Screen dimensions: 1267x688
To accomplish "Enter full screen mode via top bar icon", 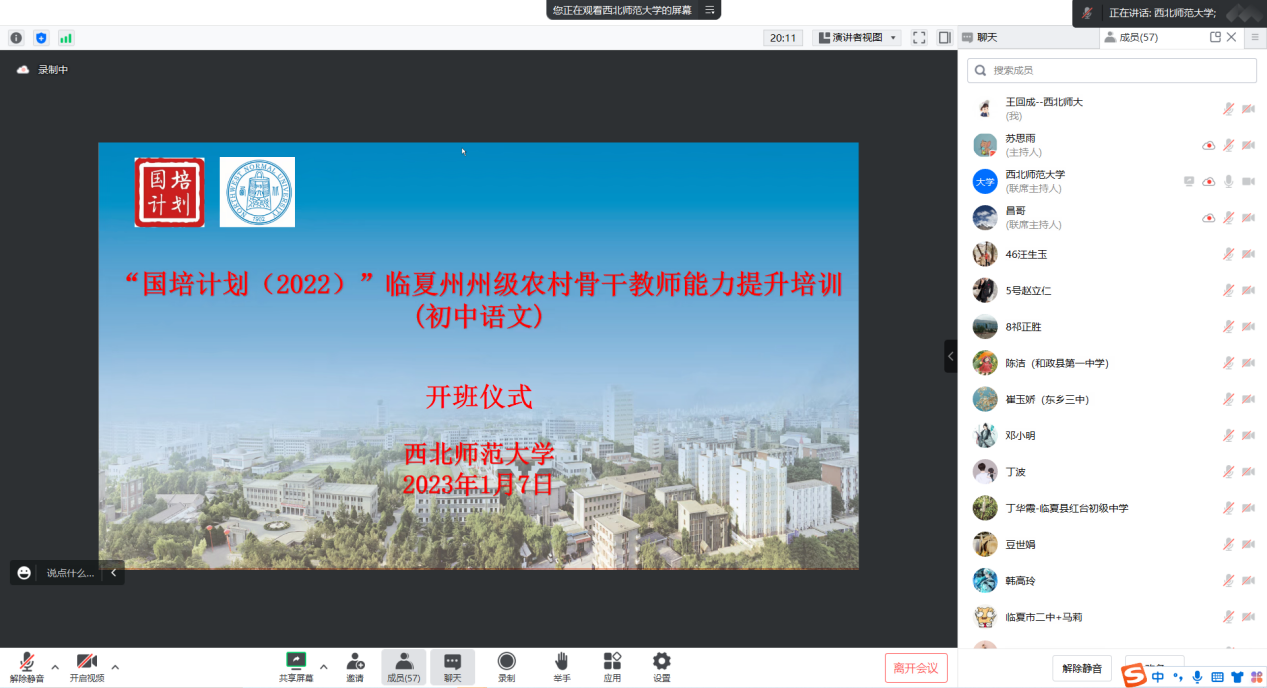I will 919,38.
